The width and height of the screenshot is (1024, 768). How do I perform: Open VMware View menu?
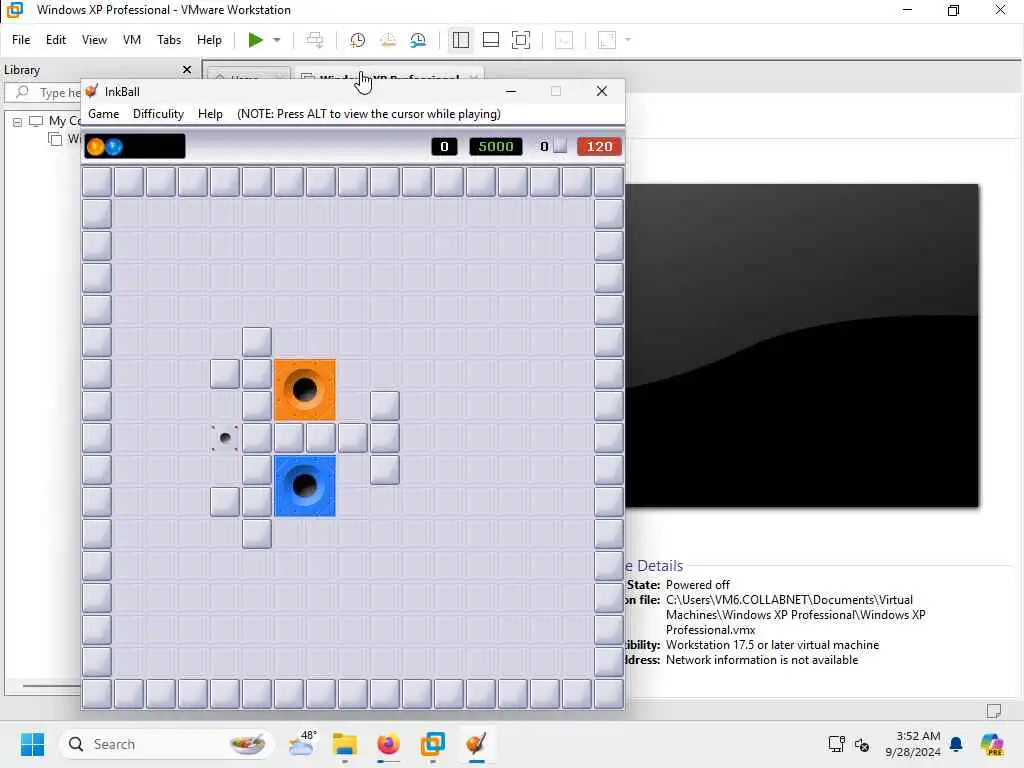[94, 40]
